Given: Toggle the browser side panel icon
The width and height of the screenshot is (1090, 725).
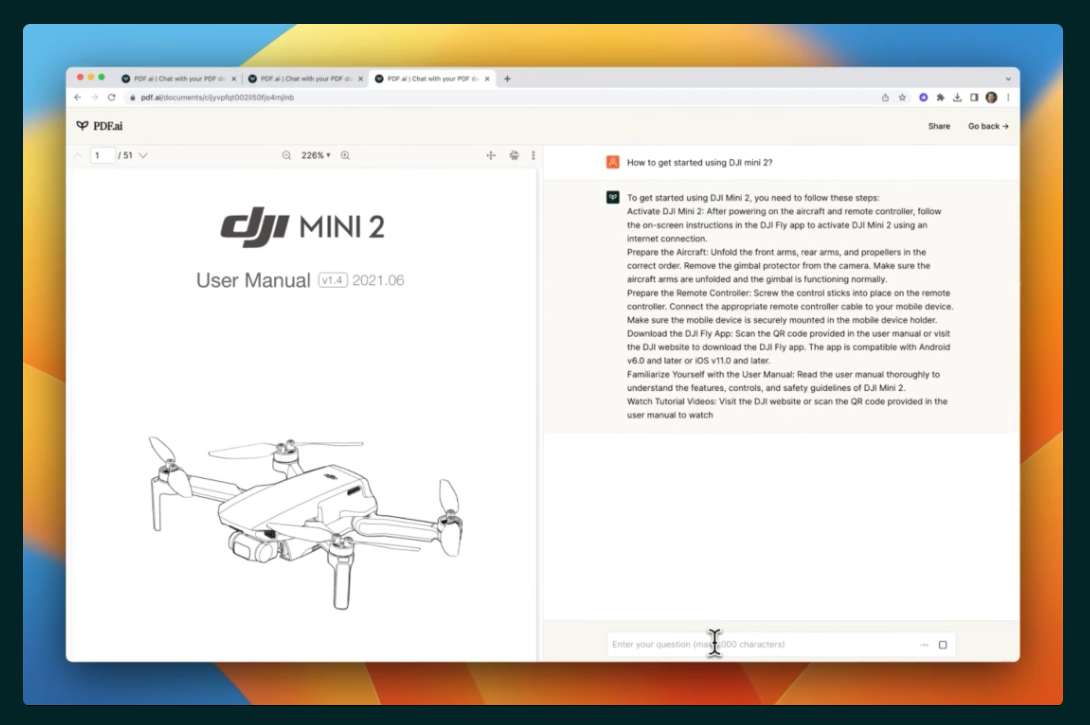Looking at the screenshot, I should pyautogui.click(x=974, y=97).
